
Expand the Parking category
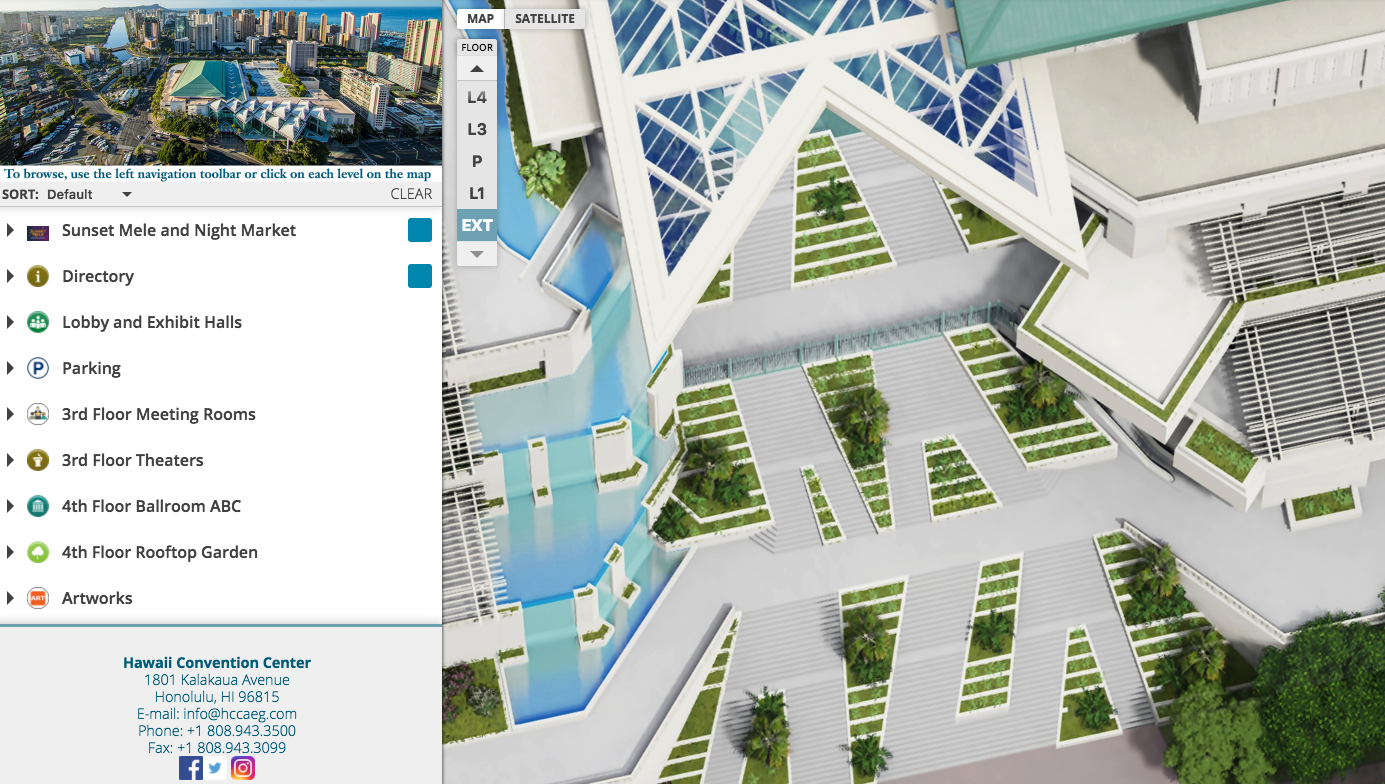(x=10, y=368)
